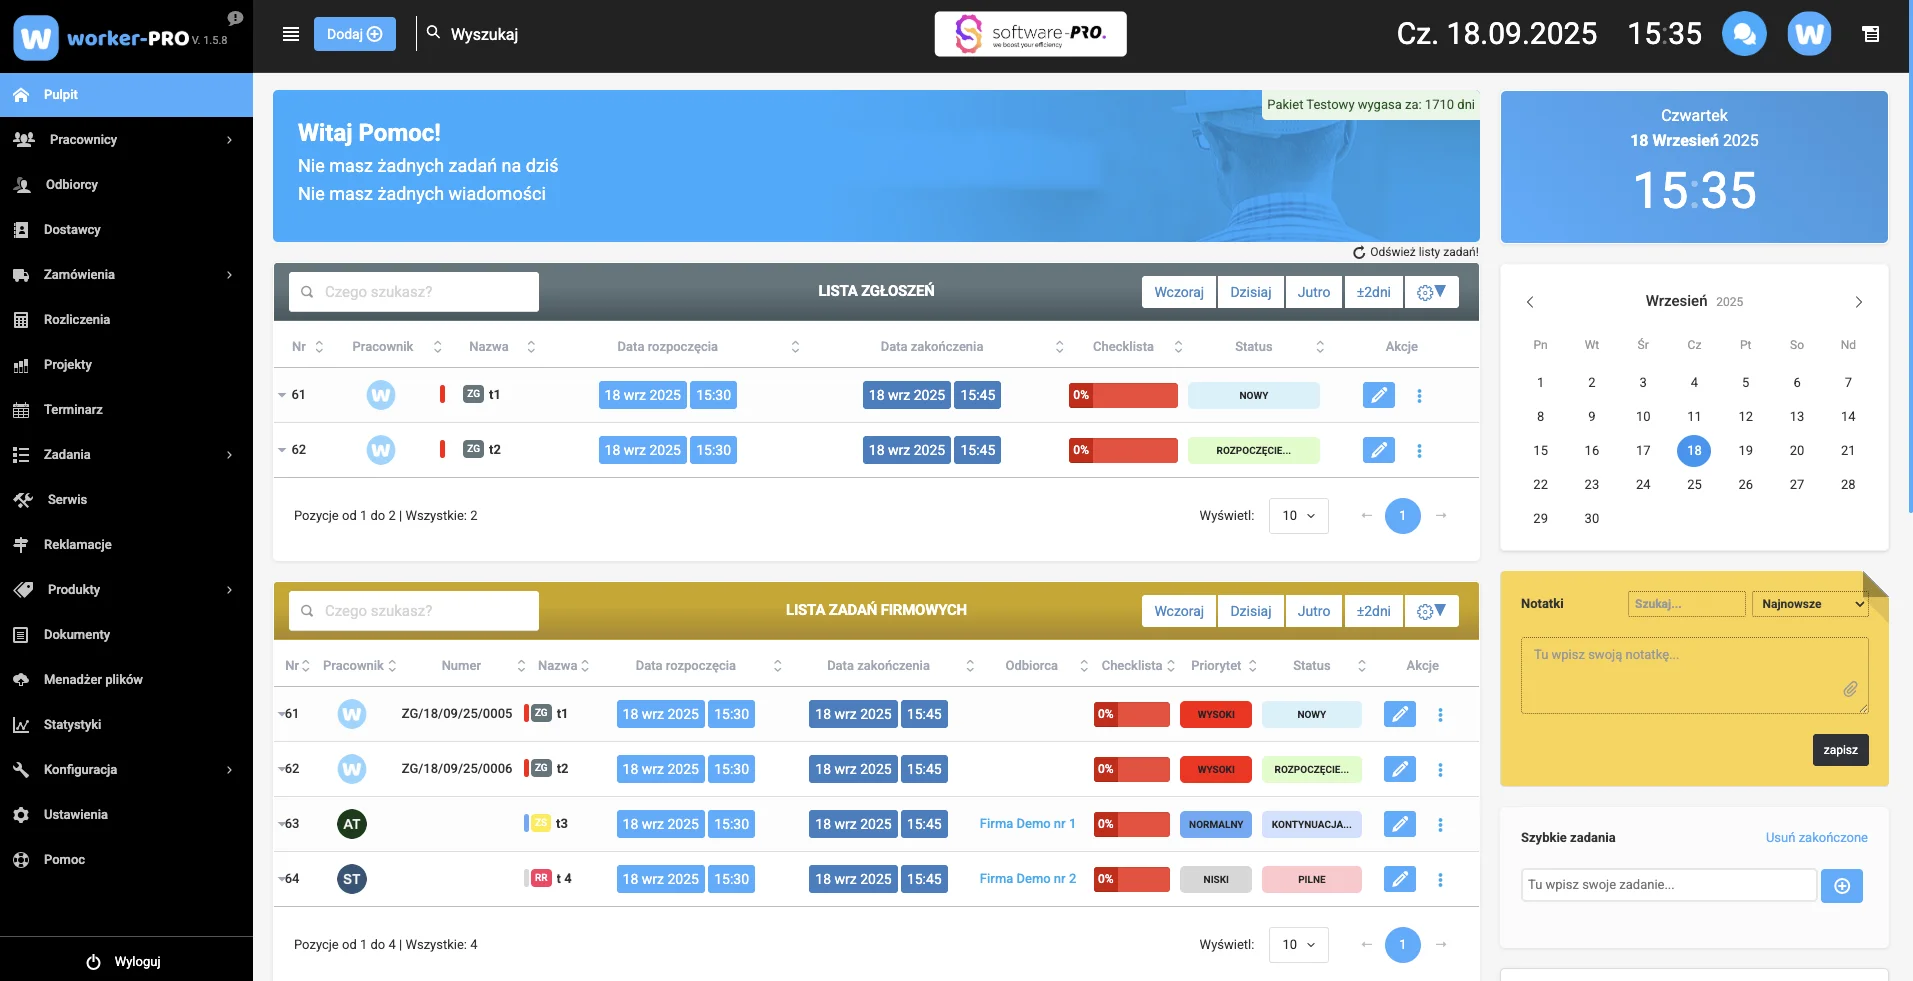Click Usuń zakończone link
This screenshot has height=981, width=1913.
(x=1816, y=838)
